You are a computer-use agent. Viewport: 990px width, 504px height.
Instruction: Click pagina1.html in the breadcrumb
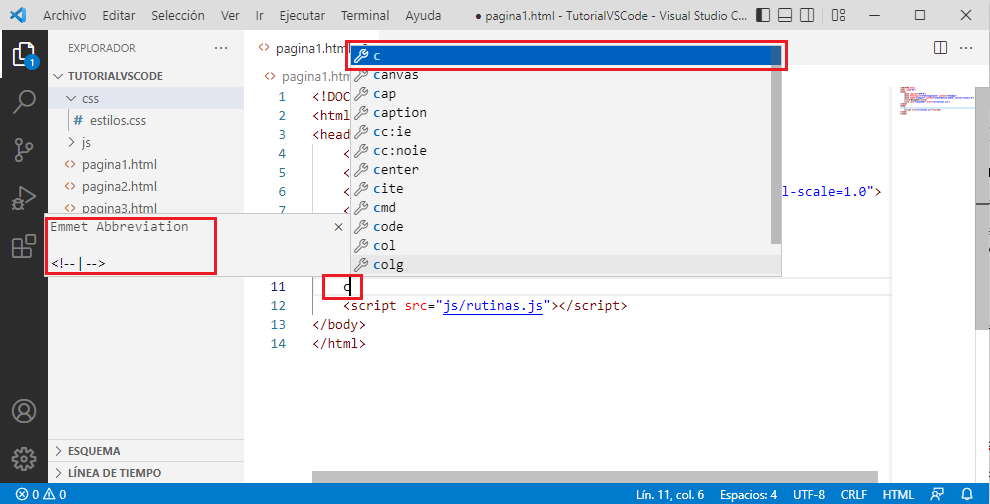click(x=308, y=76)
